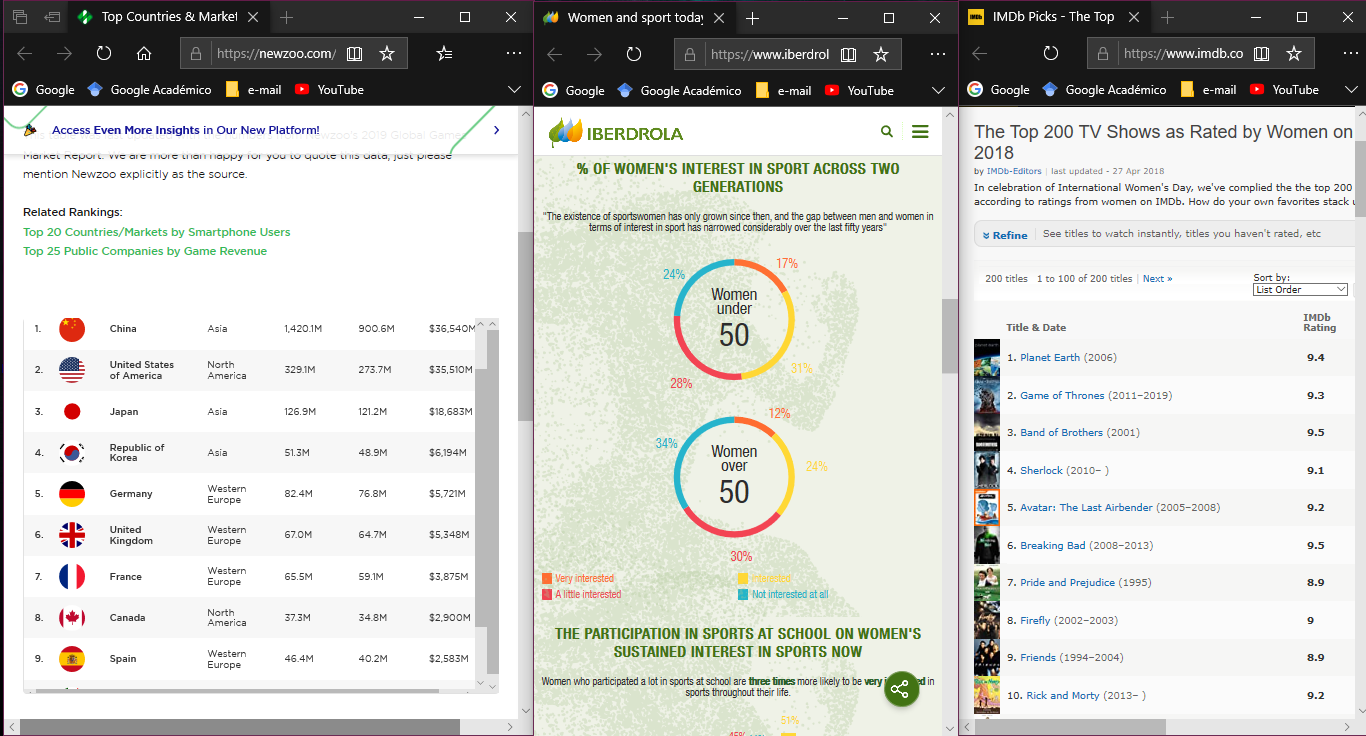1366x736 pixels.
Task: Open Breaking Bad title link
Action: [x=1055, y=545]
